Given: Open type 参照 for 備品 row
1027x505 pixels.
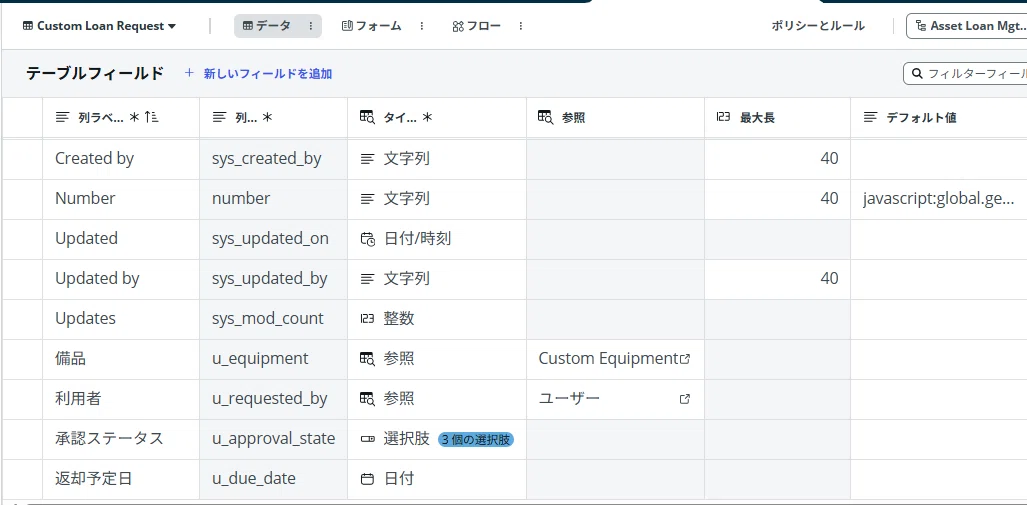Looking at the screenshot, I should [437, 358].
